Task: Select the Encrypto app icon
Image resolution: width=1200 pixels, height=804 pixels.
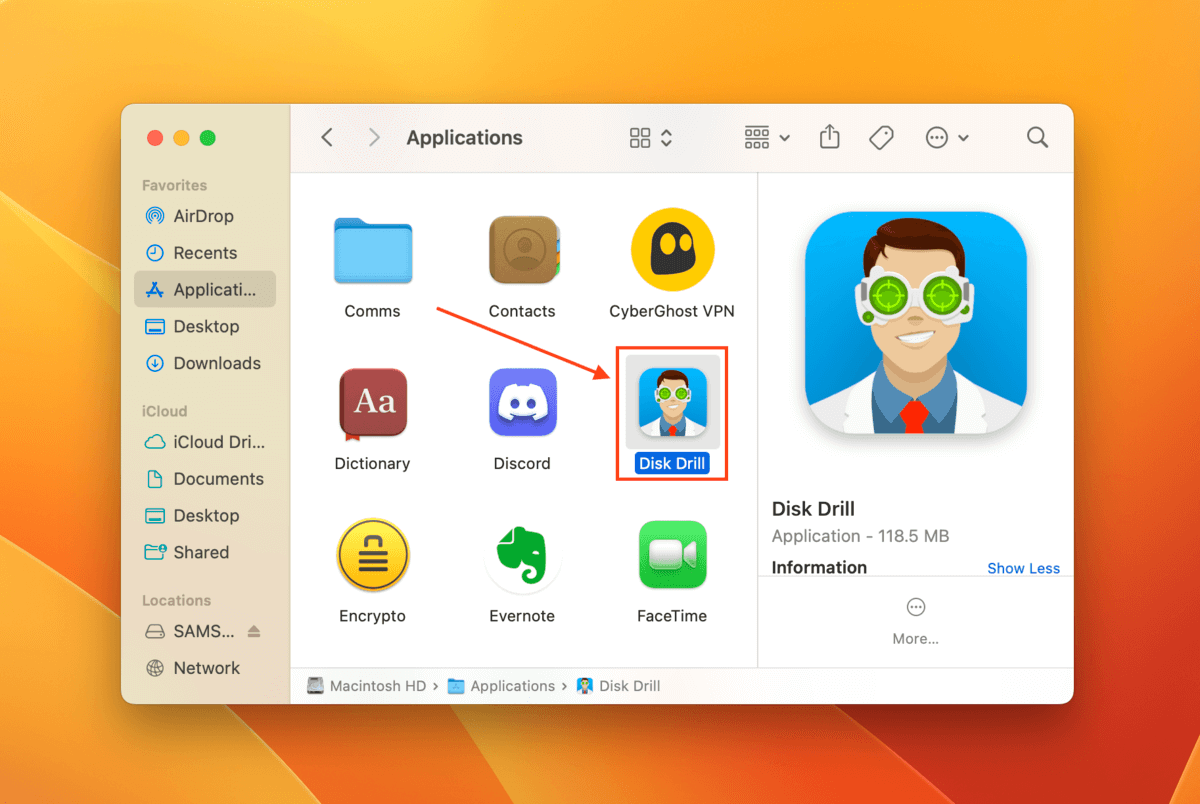Action: [x=372, y=555]
